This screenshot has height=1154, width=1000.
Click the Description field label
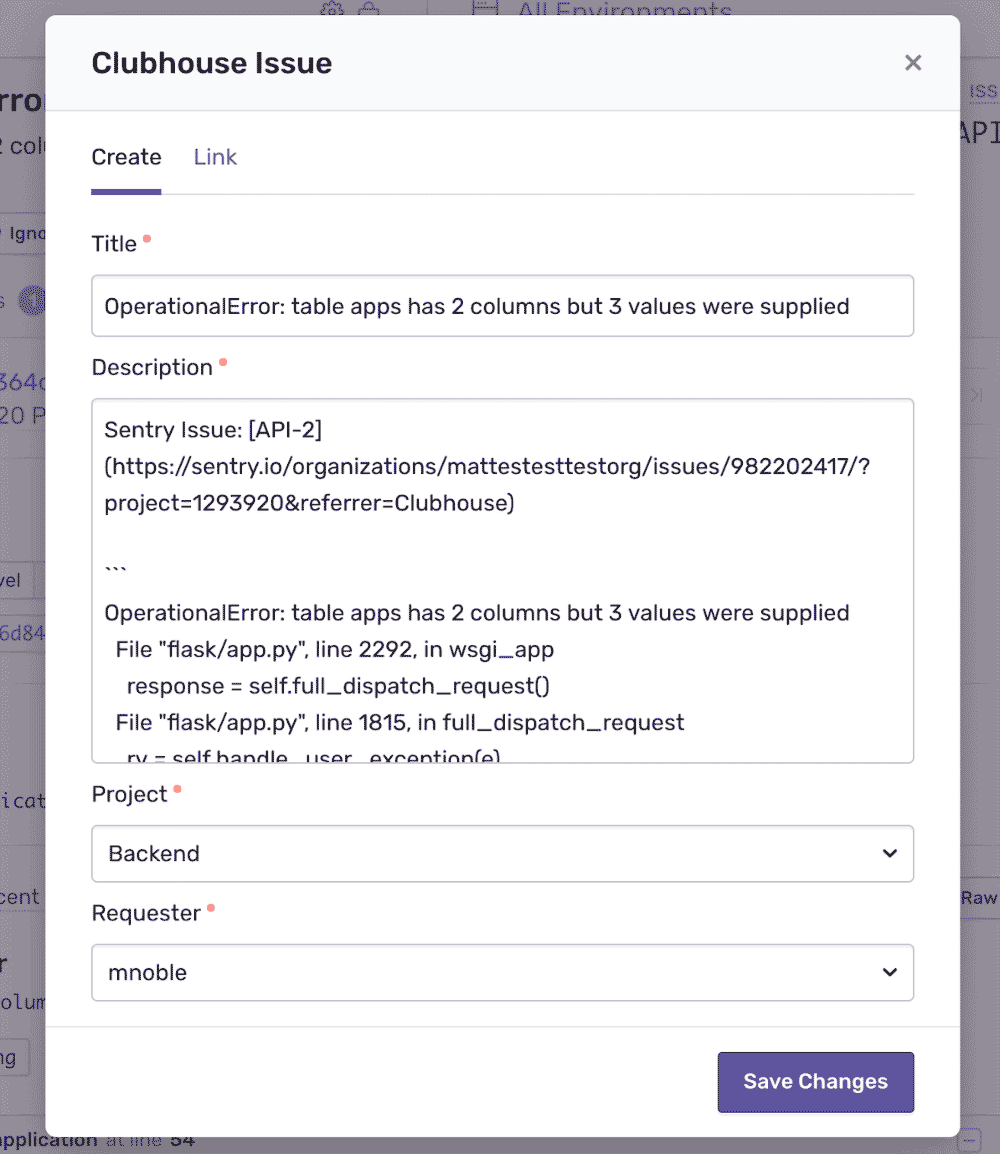tap(152, 367)
